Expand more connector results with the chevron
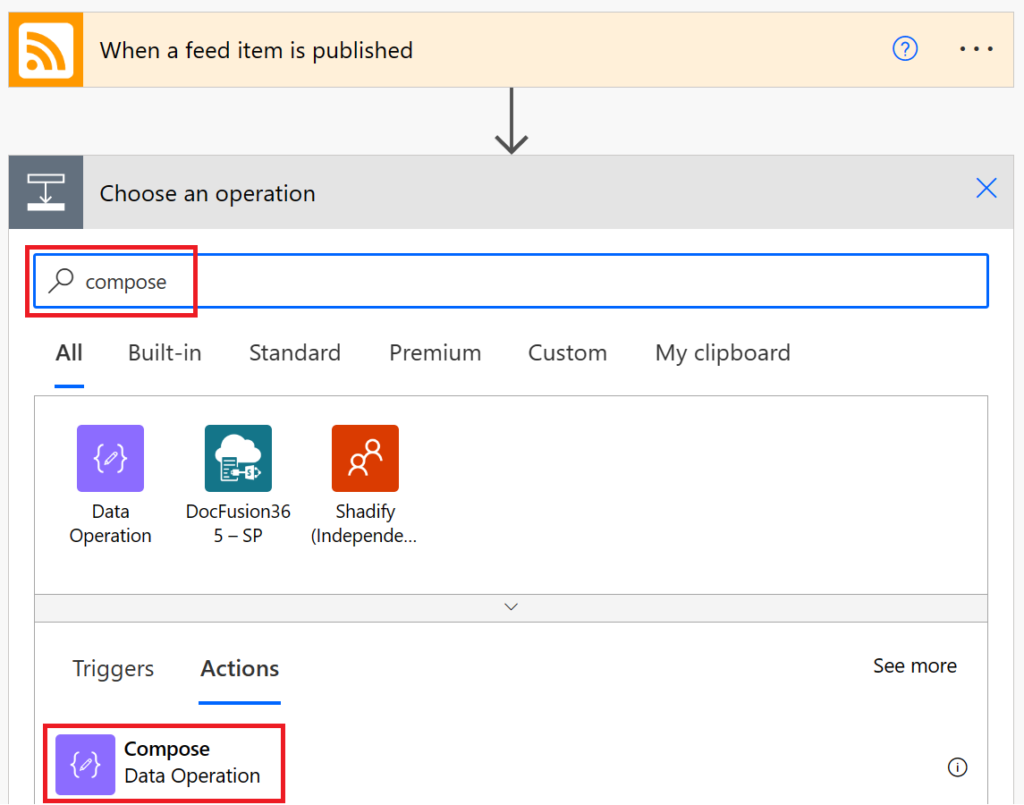The width and height of the screenshot is (1024, 805). (511, 606)
